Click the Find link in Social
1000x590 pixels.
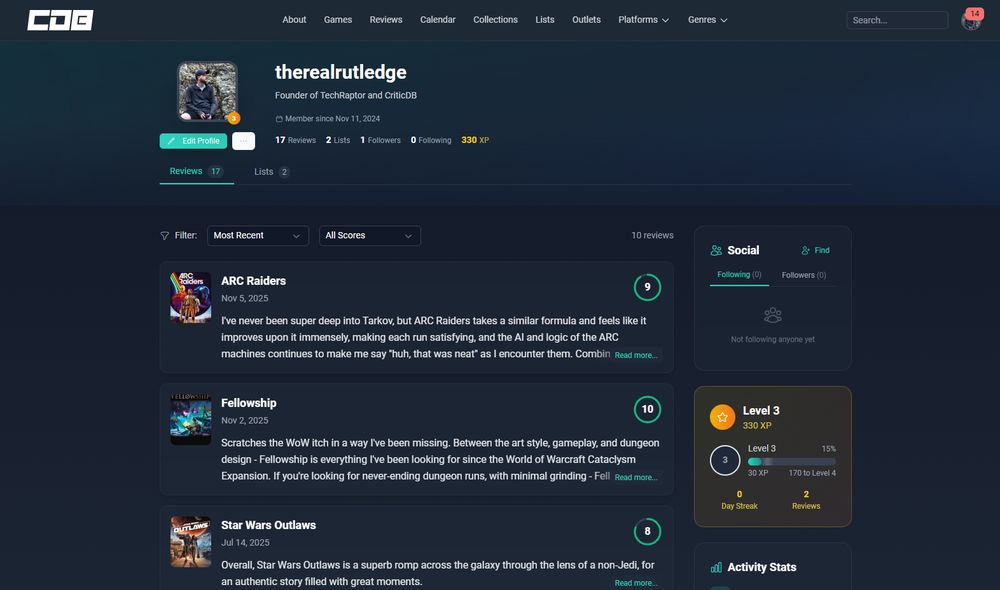[x=815, y=251]
